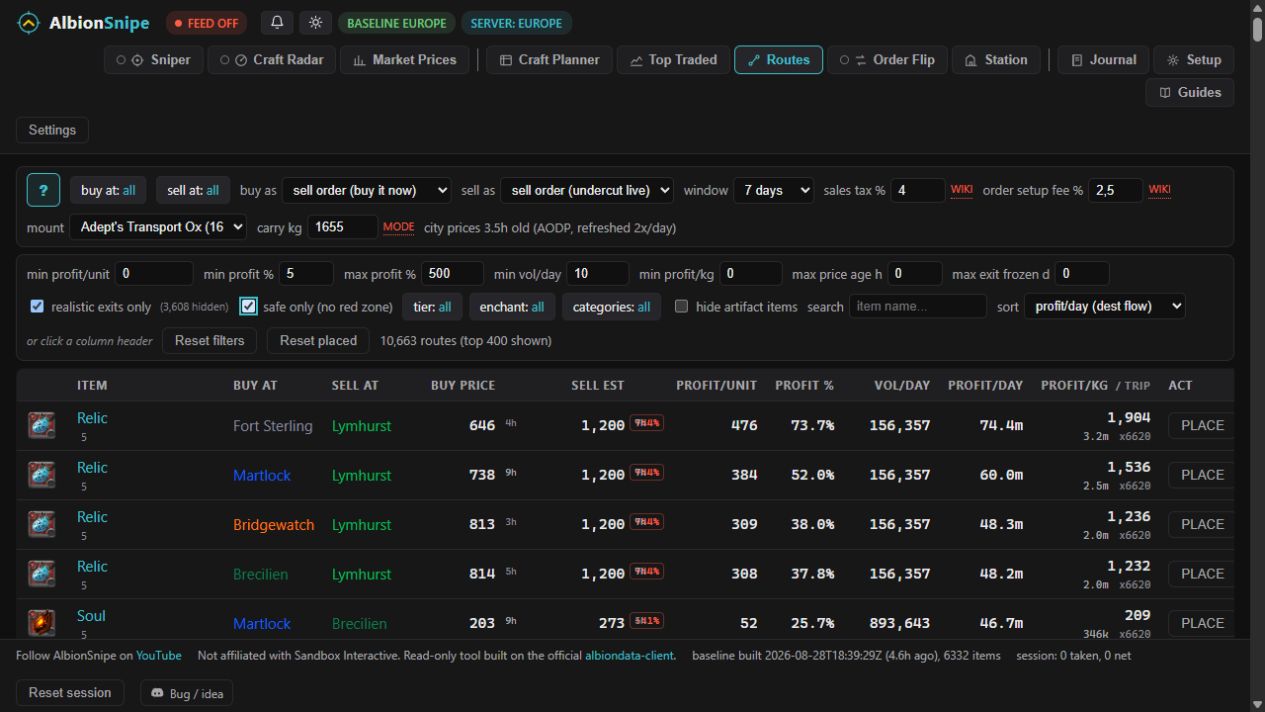The width and height of the screenshot is (1265, 712).
Task: Switch to Market Prices tab
Action: (405, 60)
